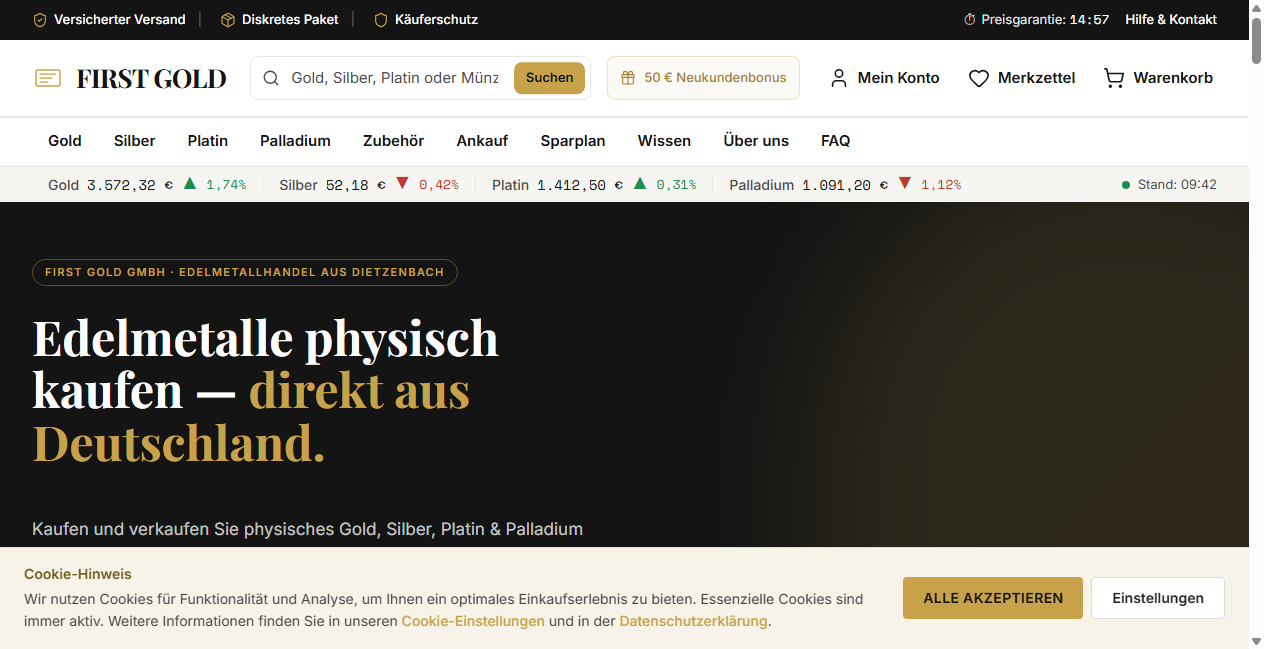Click the package icon beside Diskretes Paket
This screenshot has width=1264, height=649.
click(x=228, y=20)
